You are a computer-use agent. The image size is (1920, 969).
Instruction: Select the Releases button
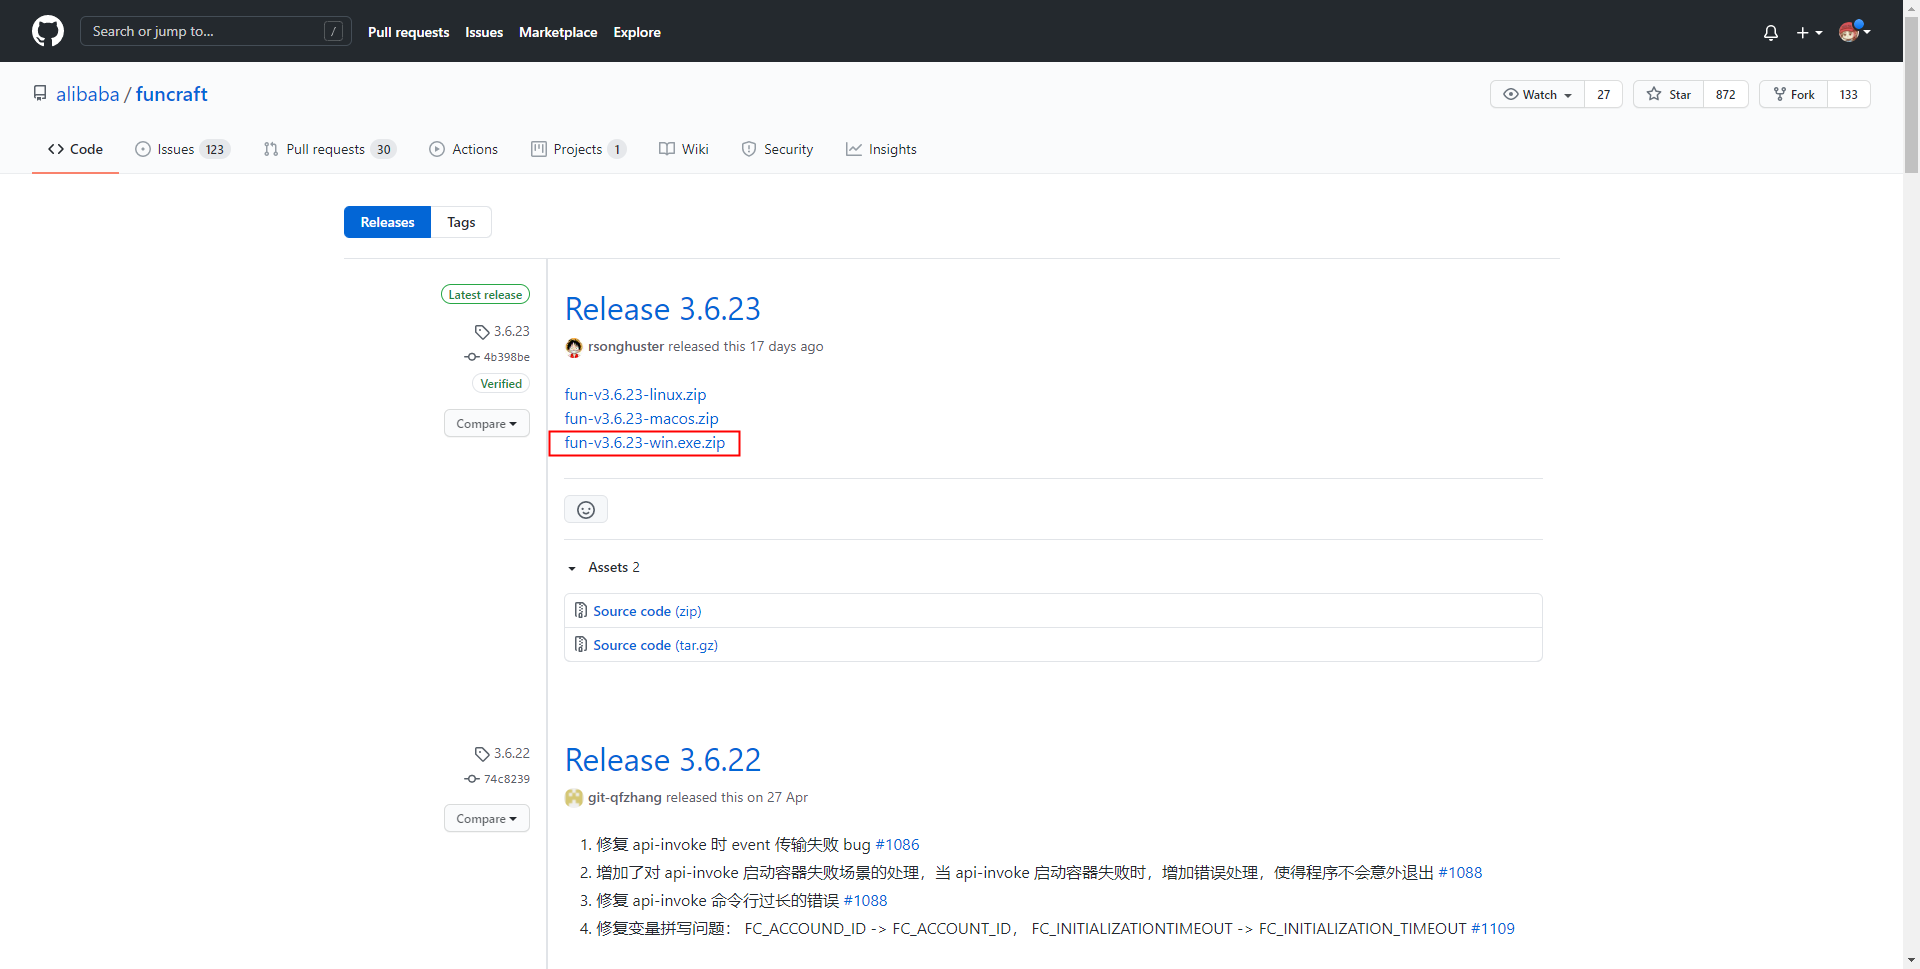[387, 222]
